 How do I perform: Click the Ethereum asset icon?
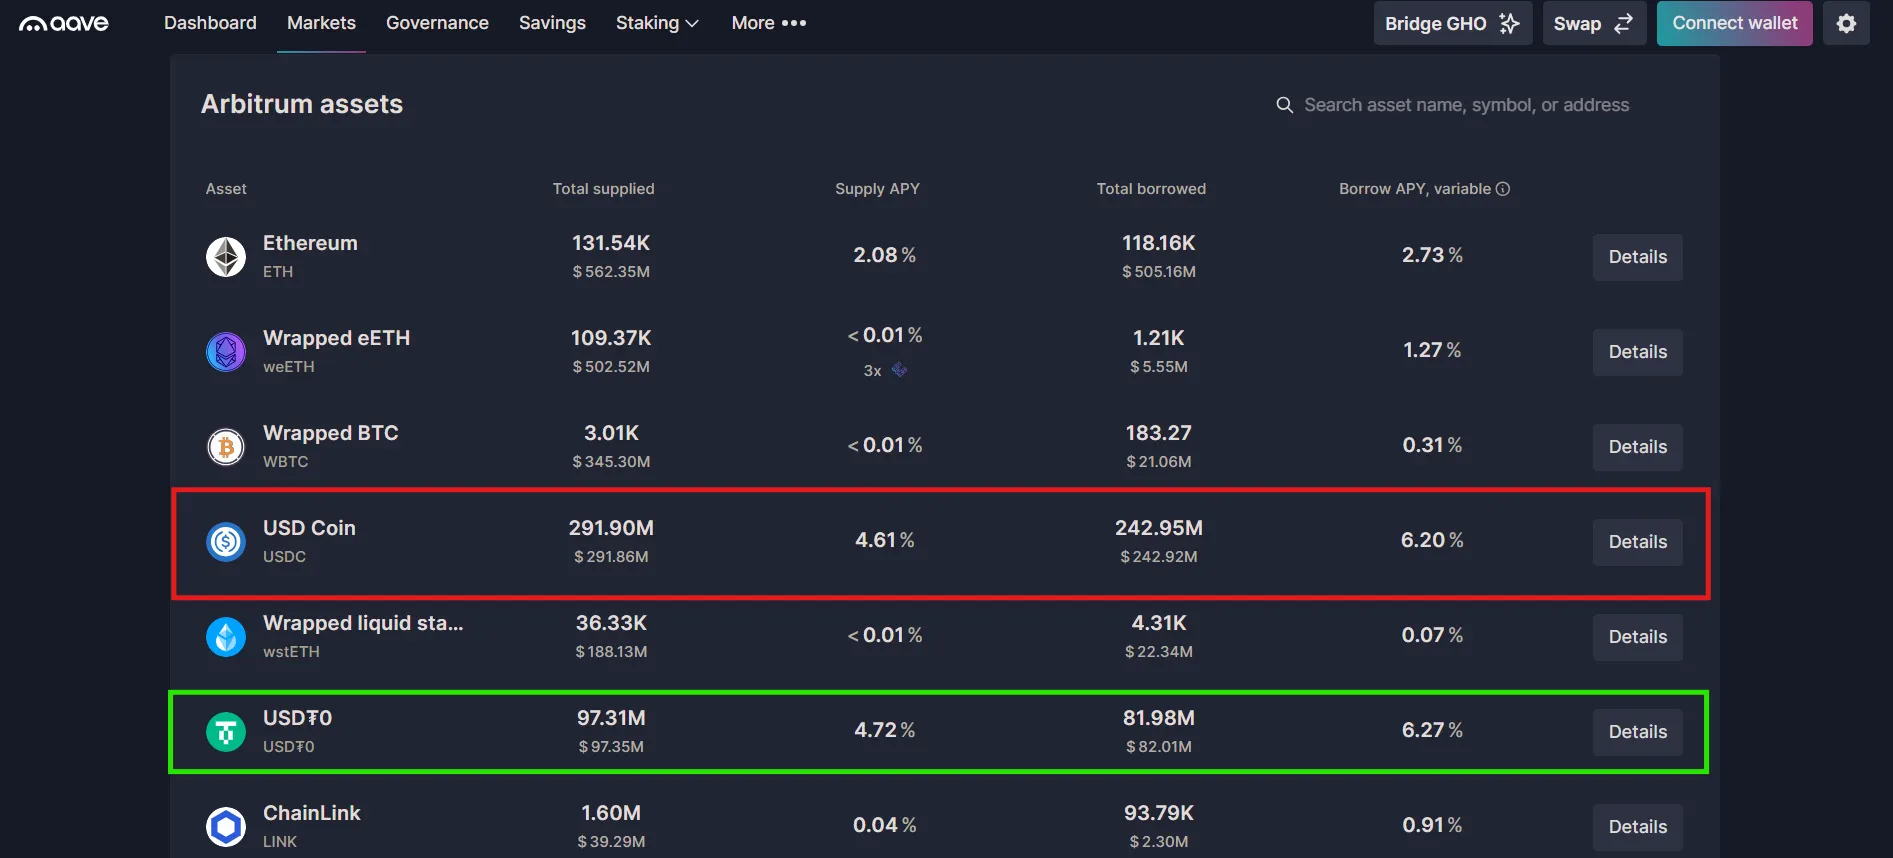(226, 257)
